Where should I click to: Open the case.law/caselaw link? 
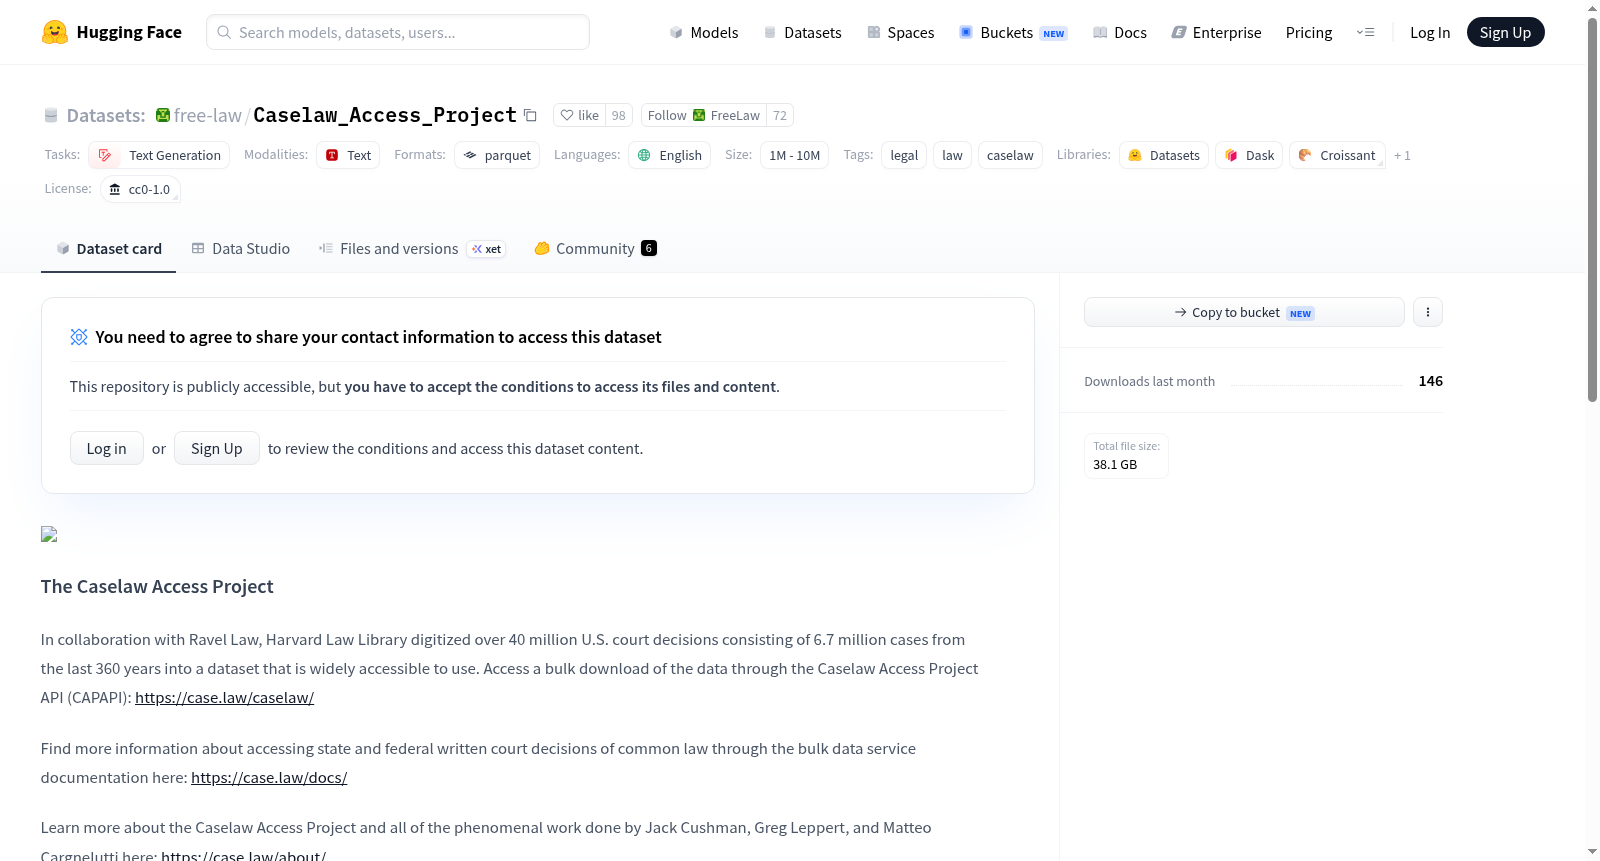pyautogui.click(x=224, y=698)
